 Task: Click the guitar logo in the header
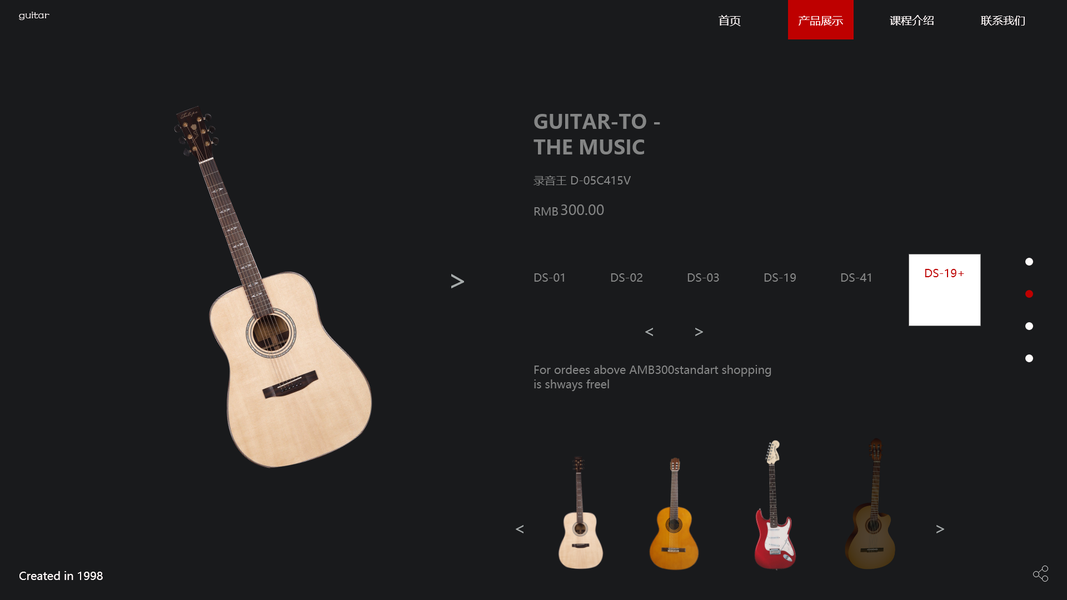tap(34, 15)
